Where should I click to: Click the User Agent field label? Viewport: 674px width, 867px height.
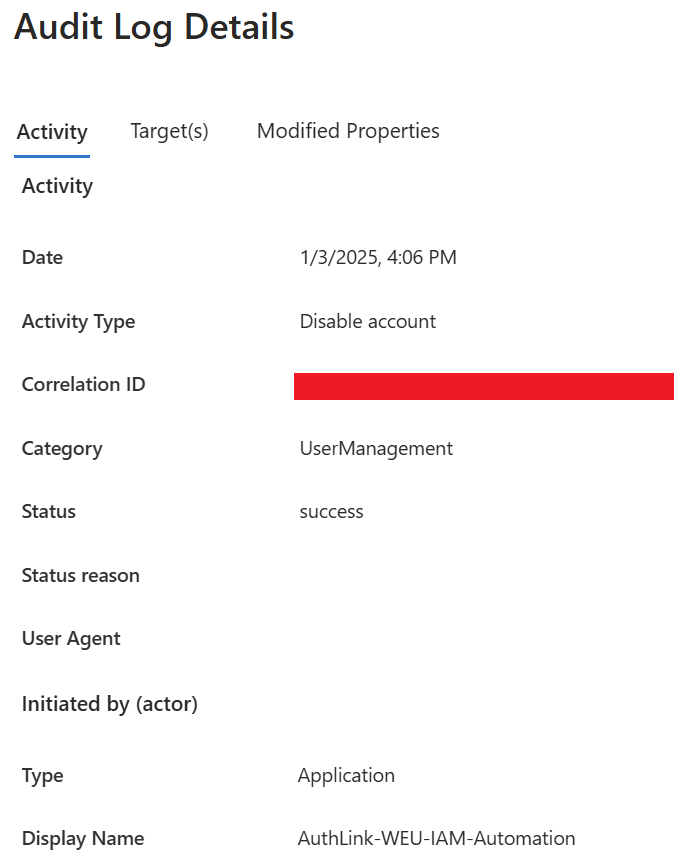[71, 639]
